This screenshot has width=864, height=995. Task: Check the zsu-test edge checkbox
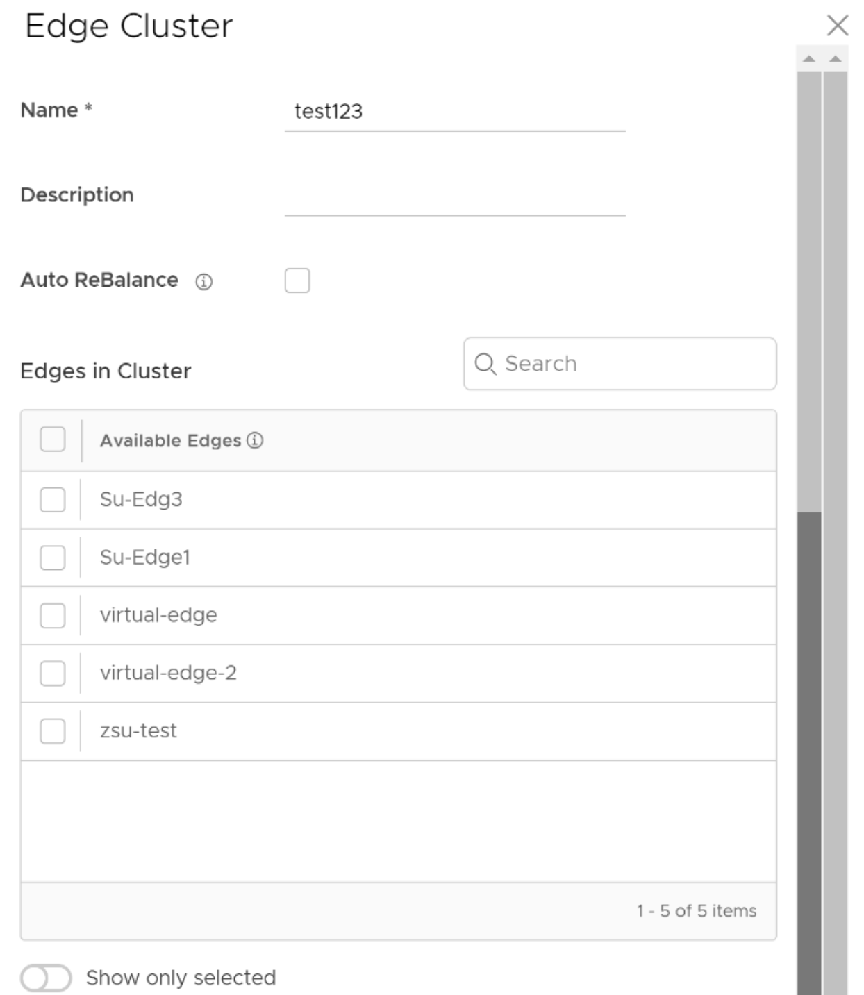53,731
